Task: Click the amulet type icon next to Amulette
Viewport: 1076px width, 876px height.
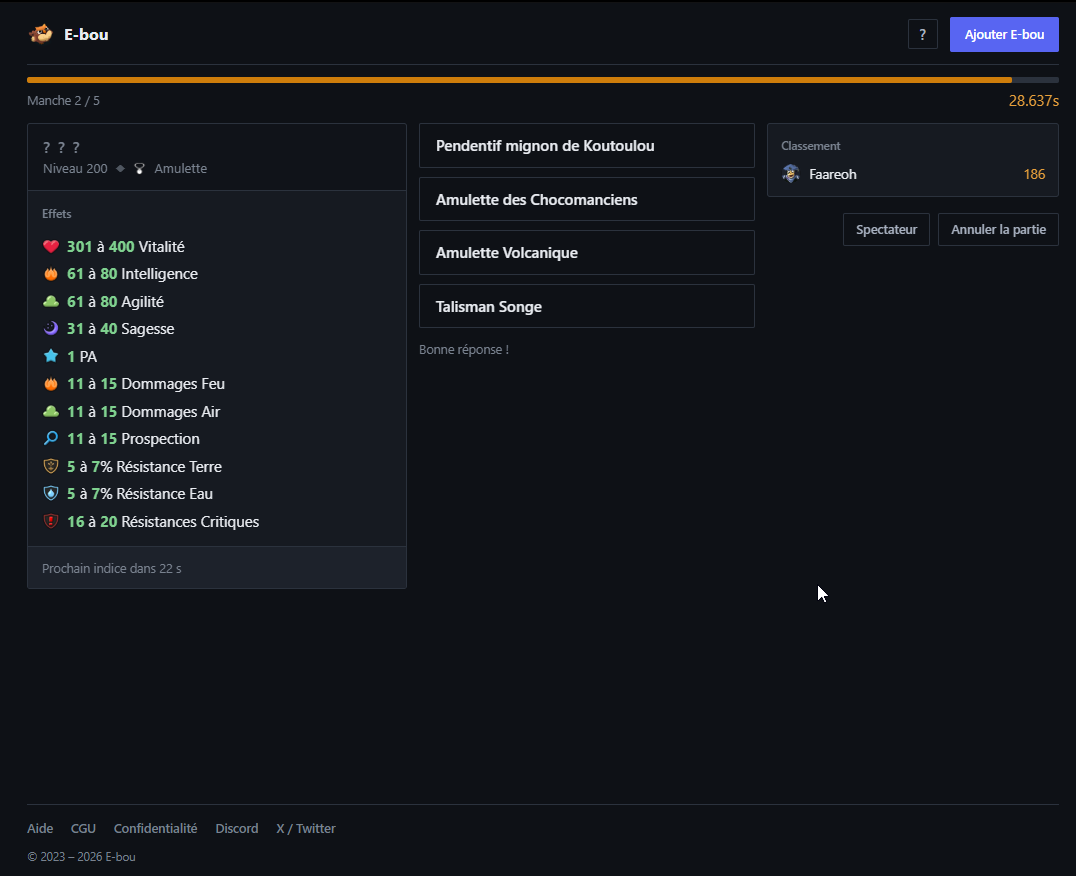Action: (139, 169)
